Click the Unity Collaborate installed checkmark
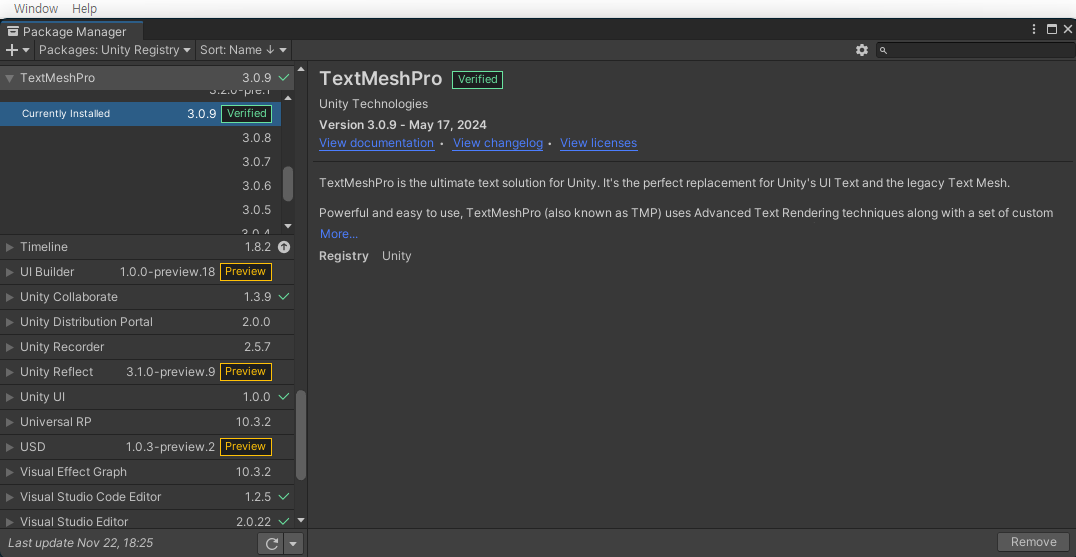The height and width of the screenshot is (557, 1076). [x=284, y=297]
